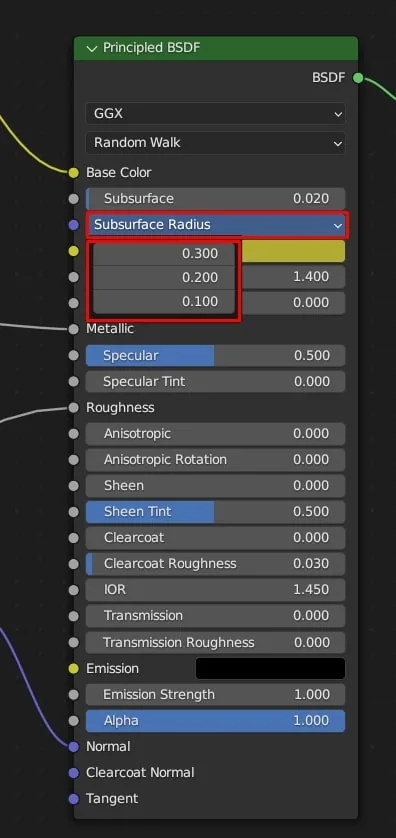Image resolution: width=396 pixels, height=838 pixels.
Task: Adjust the Specular Tint slider
Action: tap(215, 382)
